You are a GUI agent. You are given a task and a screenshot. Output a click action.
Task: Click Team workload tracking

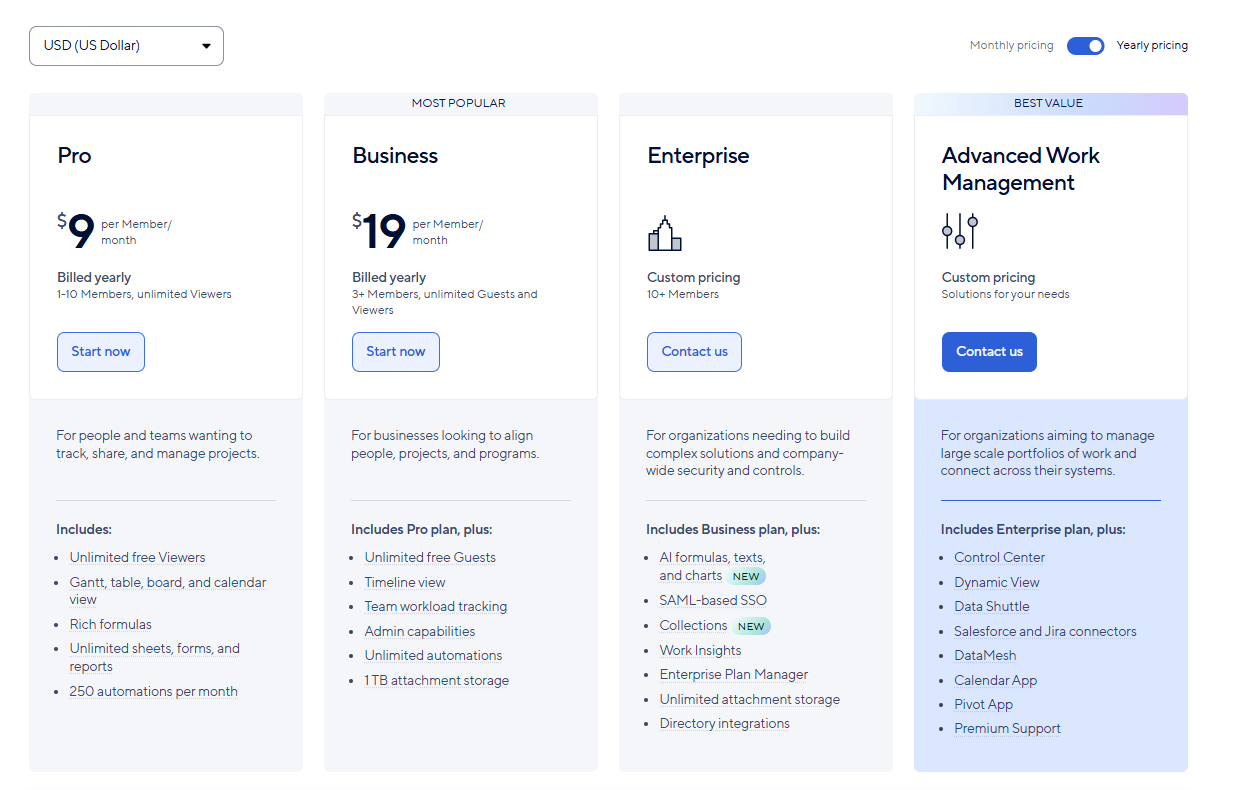436,606
